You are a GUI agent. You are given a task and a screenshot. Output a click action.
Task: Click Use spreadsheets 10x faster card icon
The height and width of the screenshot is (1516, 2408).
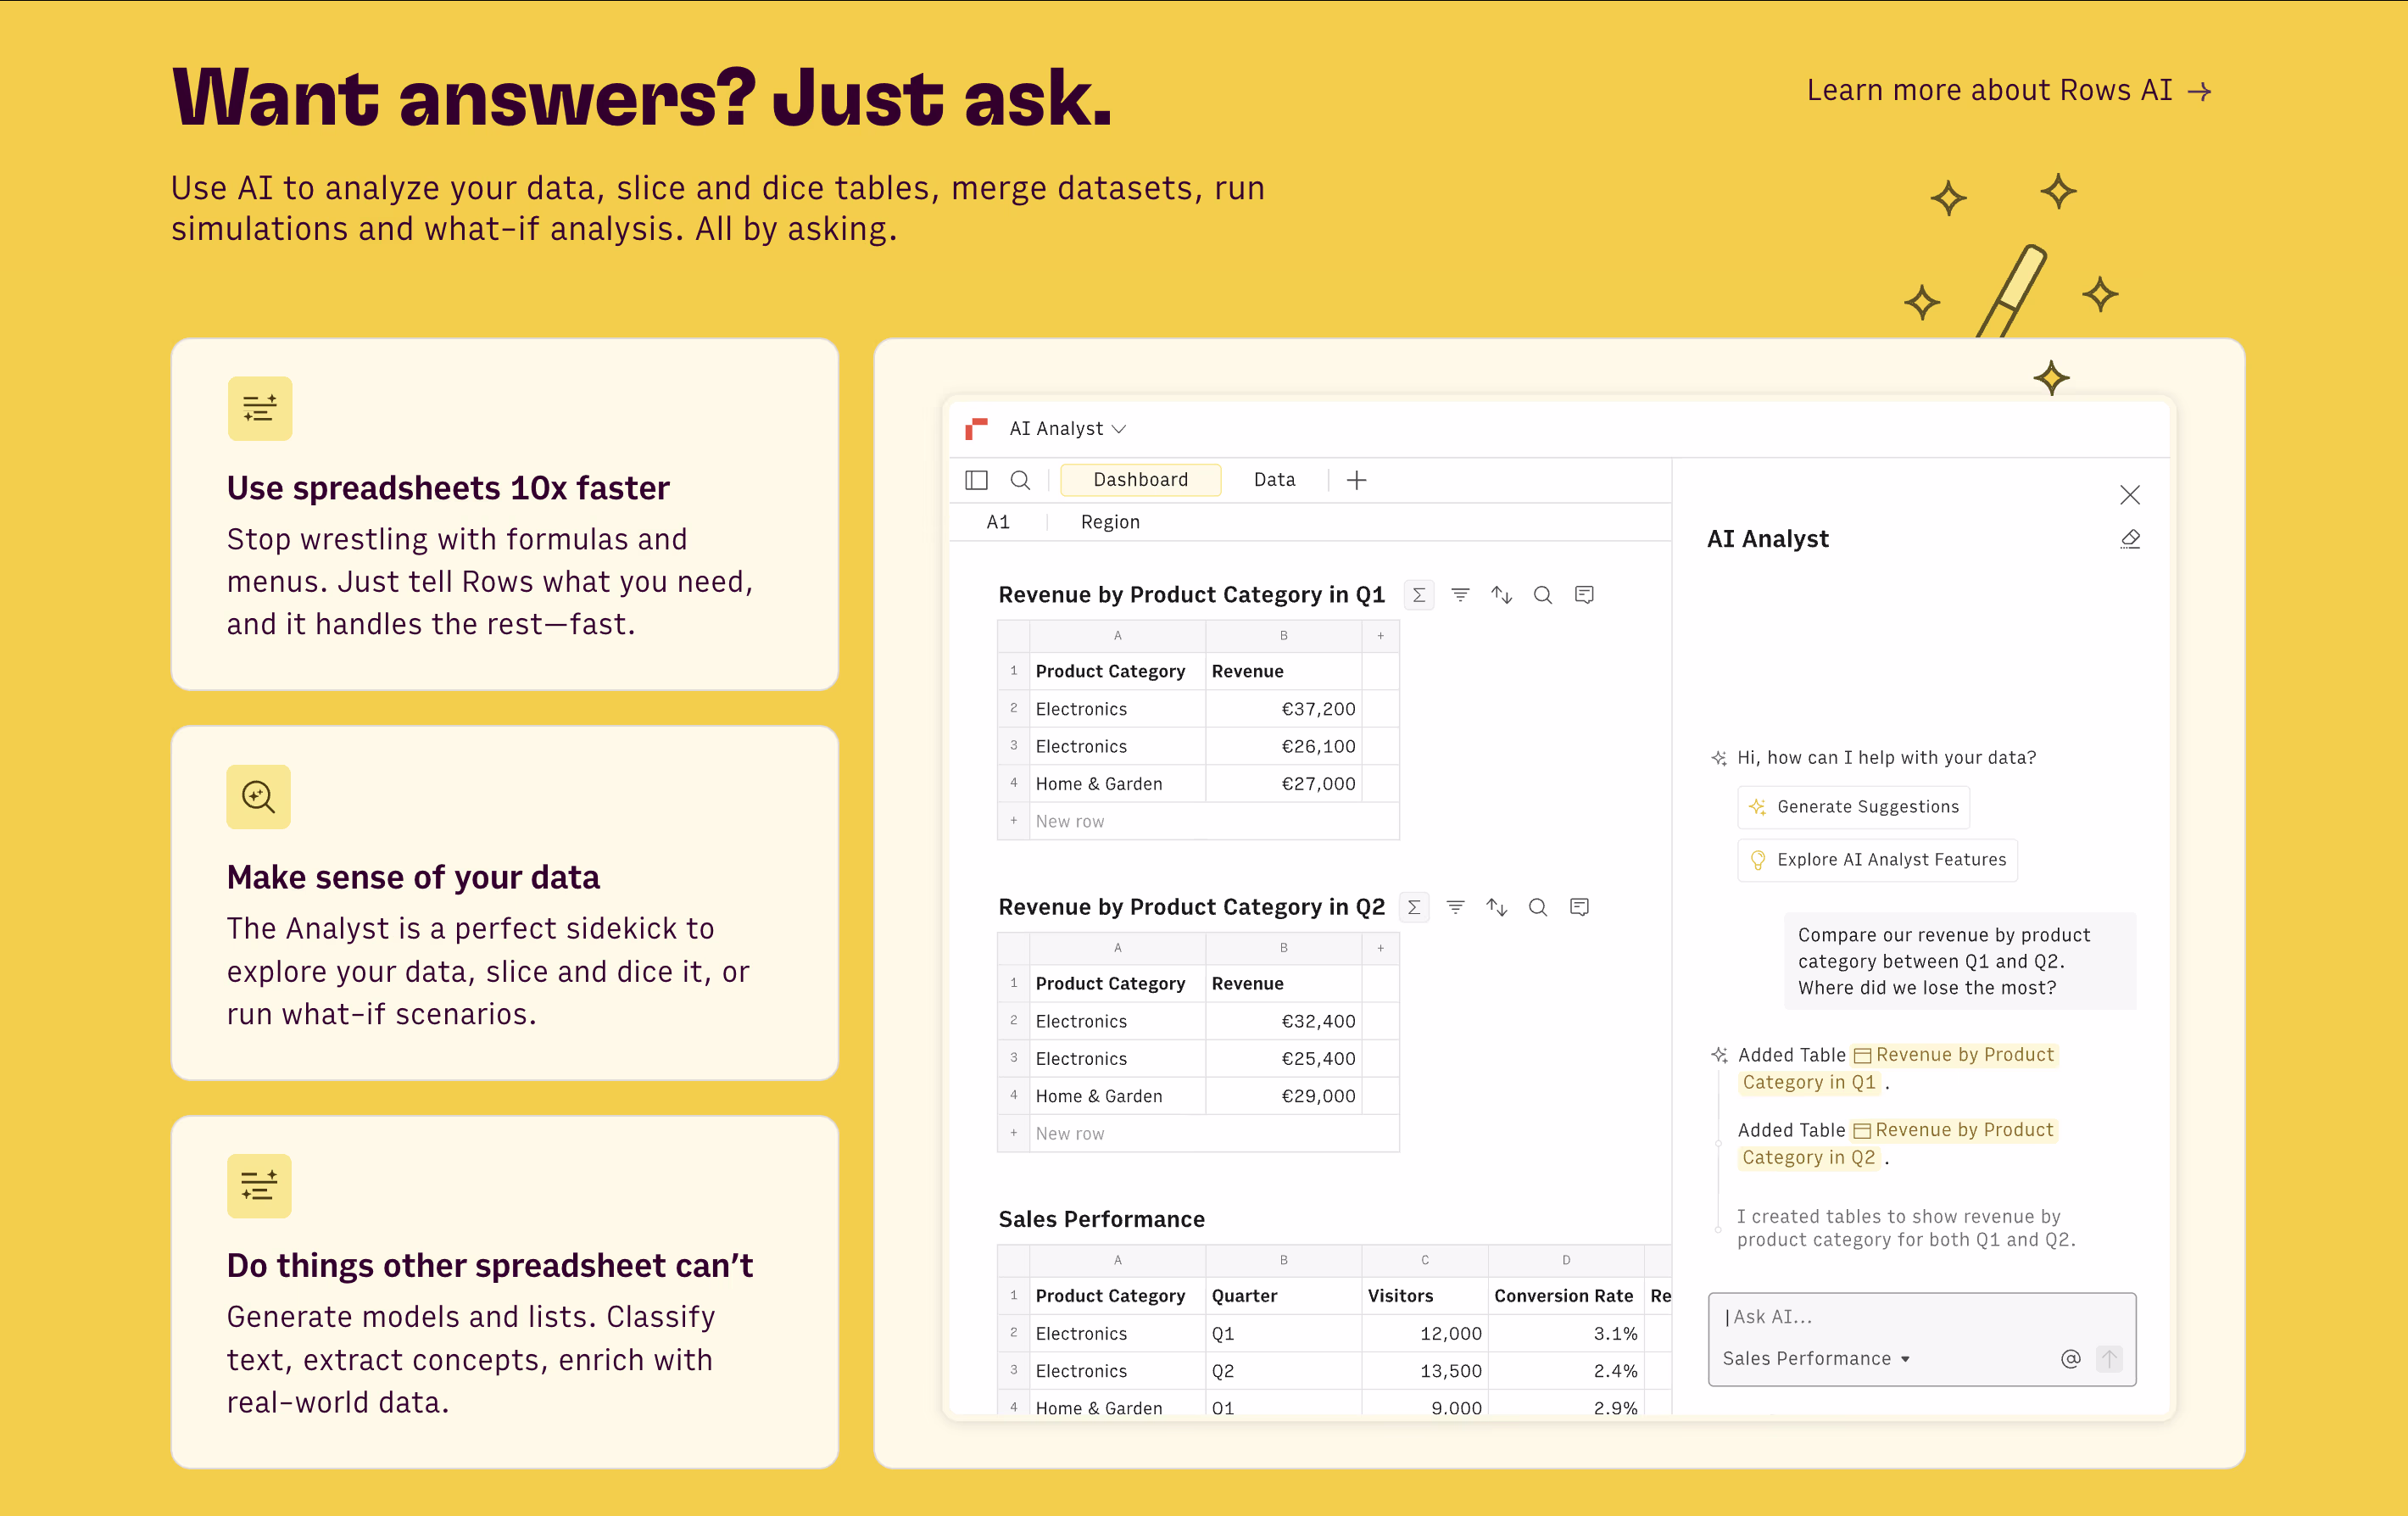(x=260, y=409)
